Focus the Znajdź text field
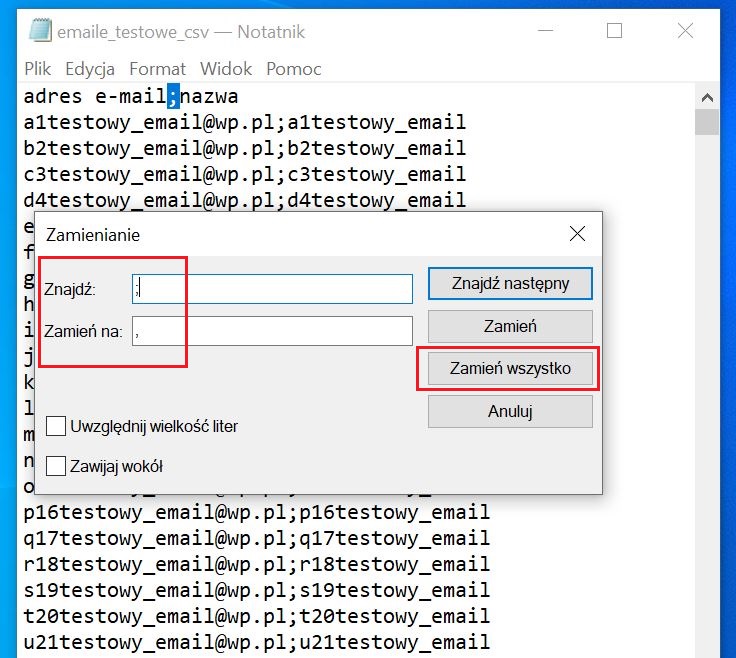The width and height of the screenshot is (736, 658). [x=272, y=289]
